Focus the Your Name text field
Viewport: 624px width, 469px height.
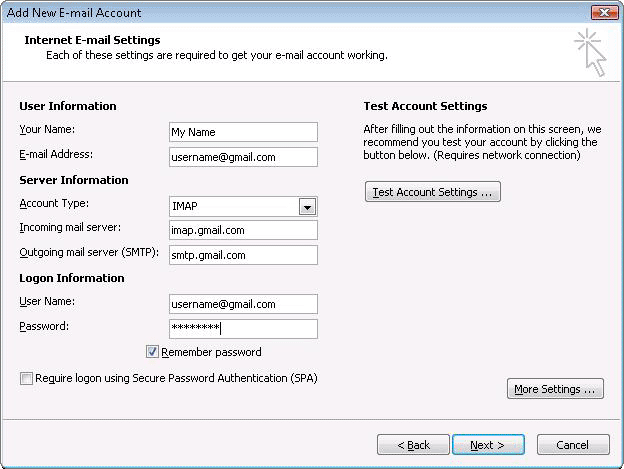pyautogui.click(x=243, y=132)
